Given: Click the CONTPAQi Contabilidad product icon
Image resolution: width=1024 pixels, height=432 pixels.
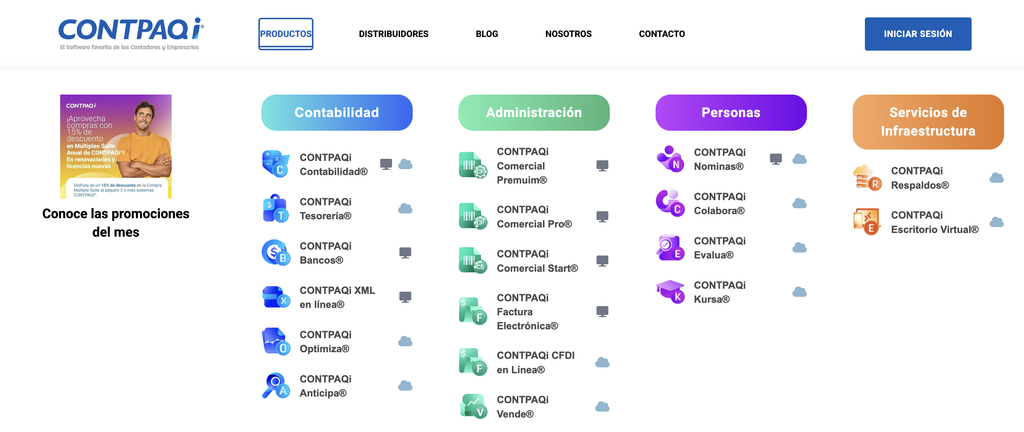Looking at the screenshot, I should pyautogui.click(x=276, y=164).
